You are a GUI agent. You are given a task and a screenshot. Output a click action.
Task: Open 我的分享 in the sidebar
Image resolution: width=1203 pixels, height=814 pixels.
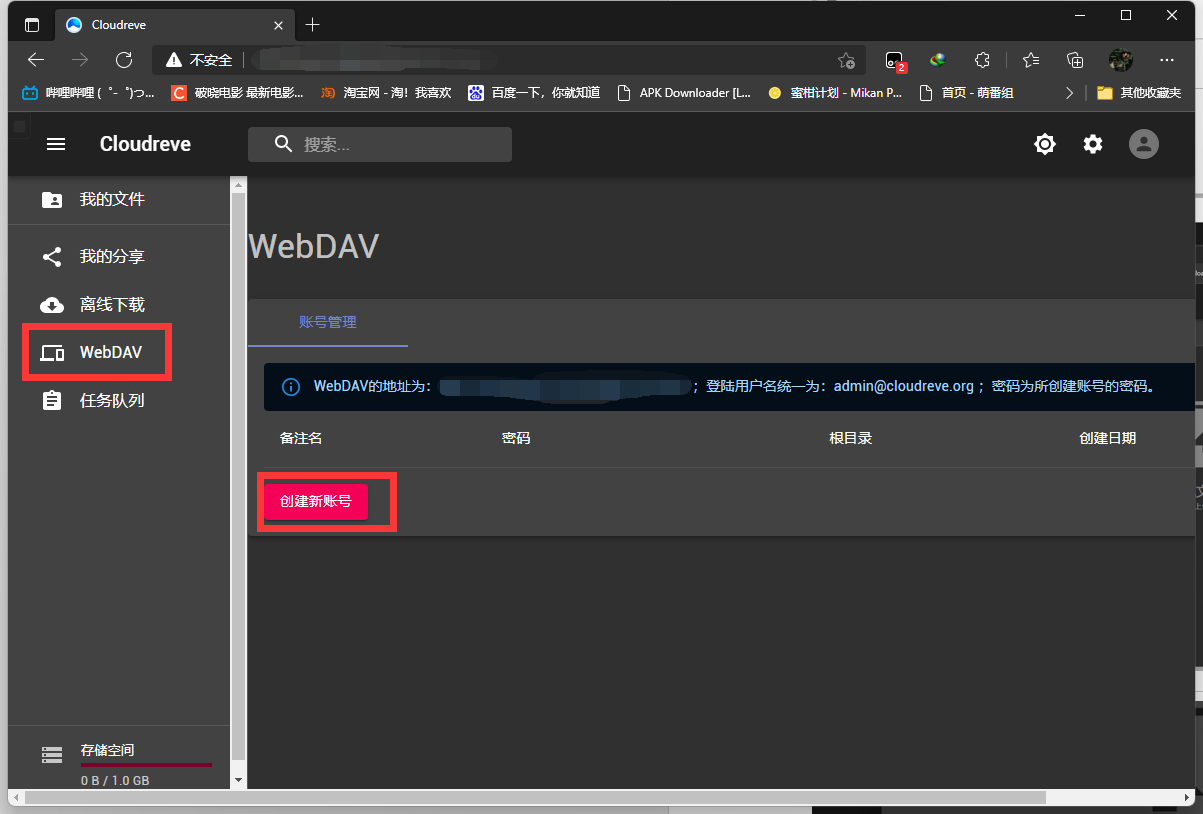pos(119,257)
